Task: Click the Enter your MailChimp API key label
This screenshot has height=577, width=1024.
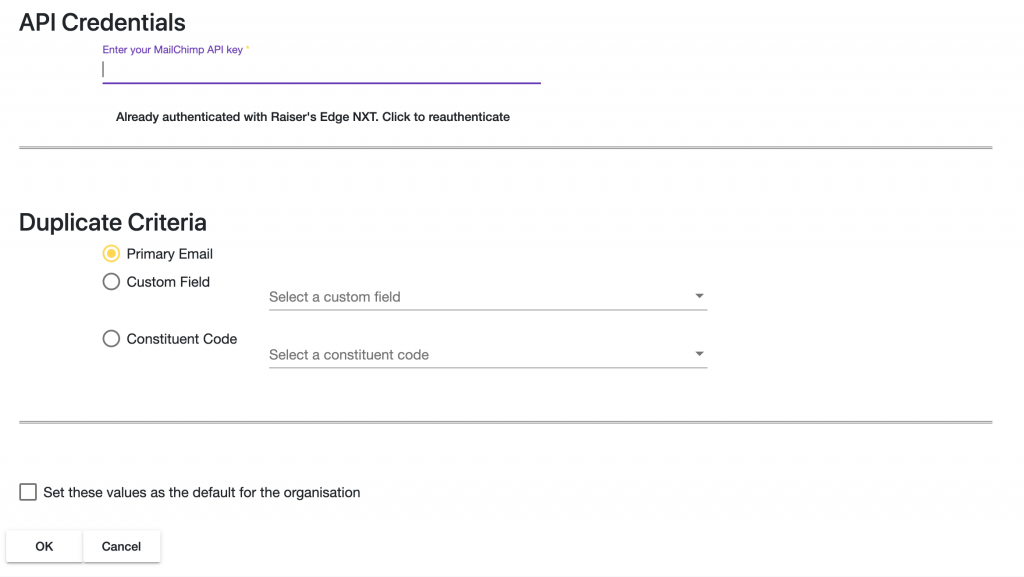Action: click(x=172, y=50)
